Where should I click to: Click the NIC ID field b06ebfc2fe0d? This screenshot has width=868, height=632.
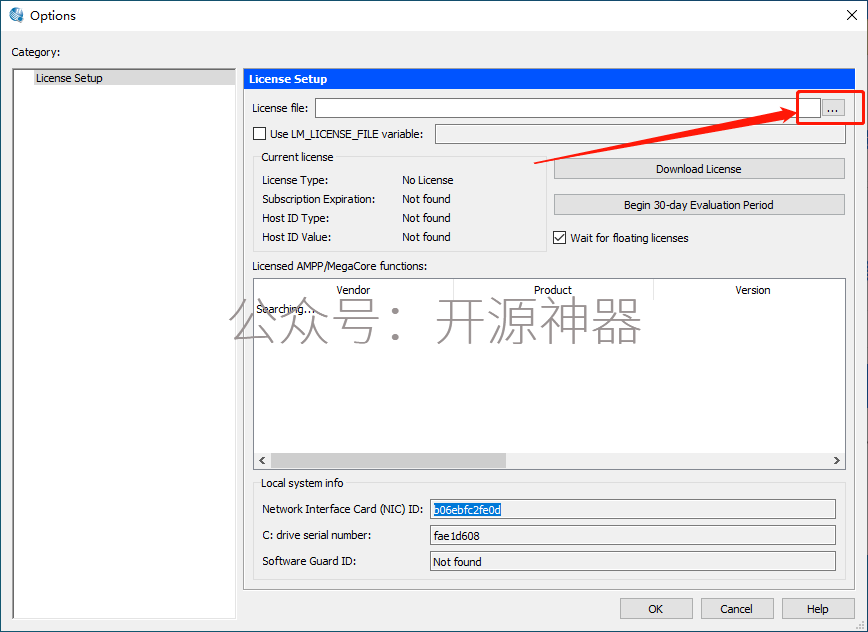point(633,509)
